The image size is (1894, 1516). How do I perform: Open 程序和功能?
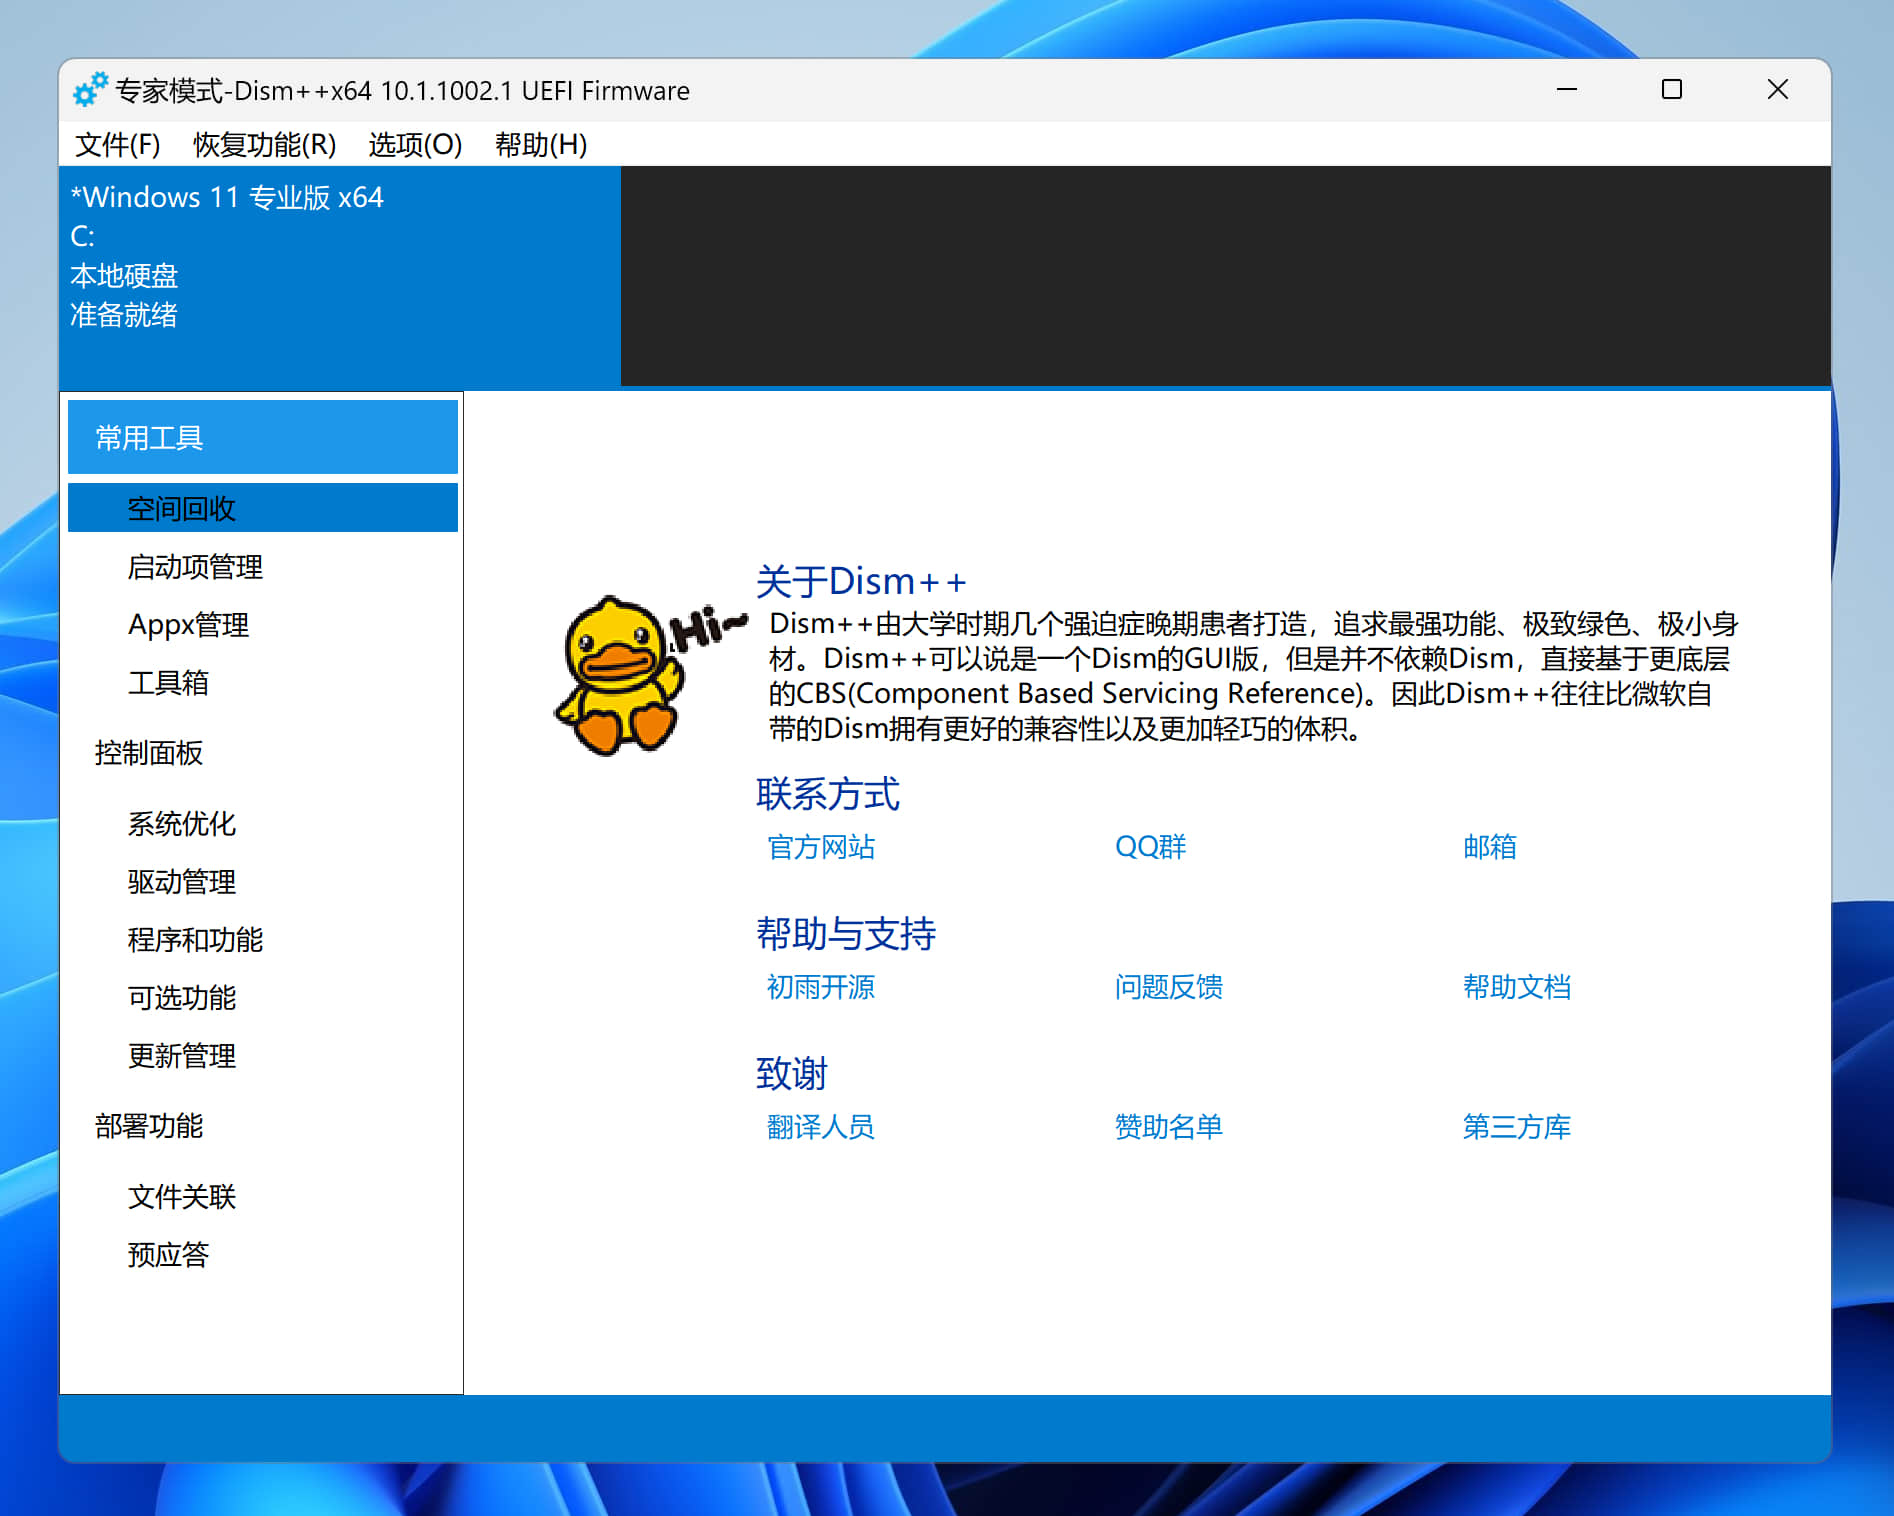click(x=195, y=939)
